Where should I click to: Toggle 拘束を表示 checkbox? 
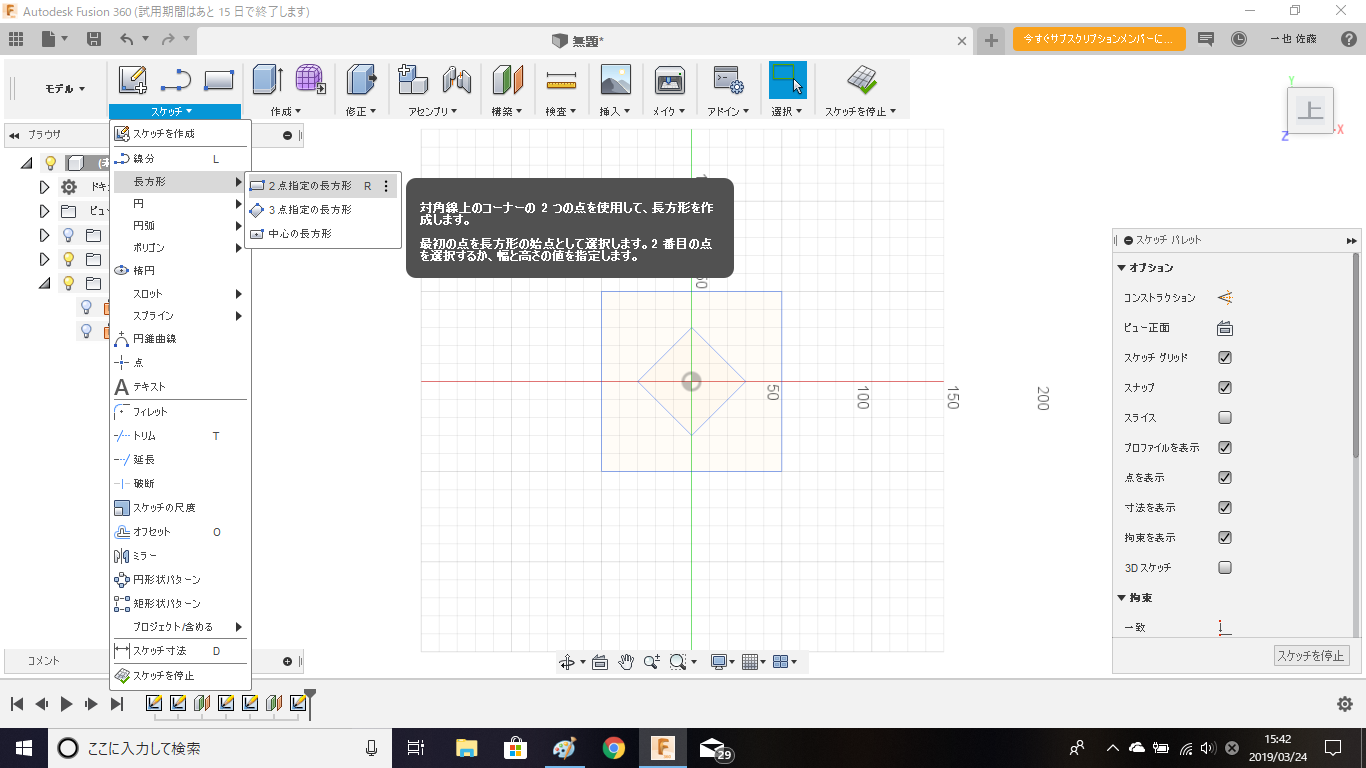[1225, 538]
